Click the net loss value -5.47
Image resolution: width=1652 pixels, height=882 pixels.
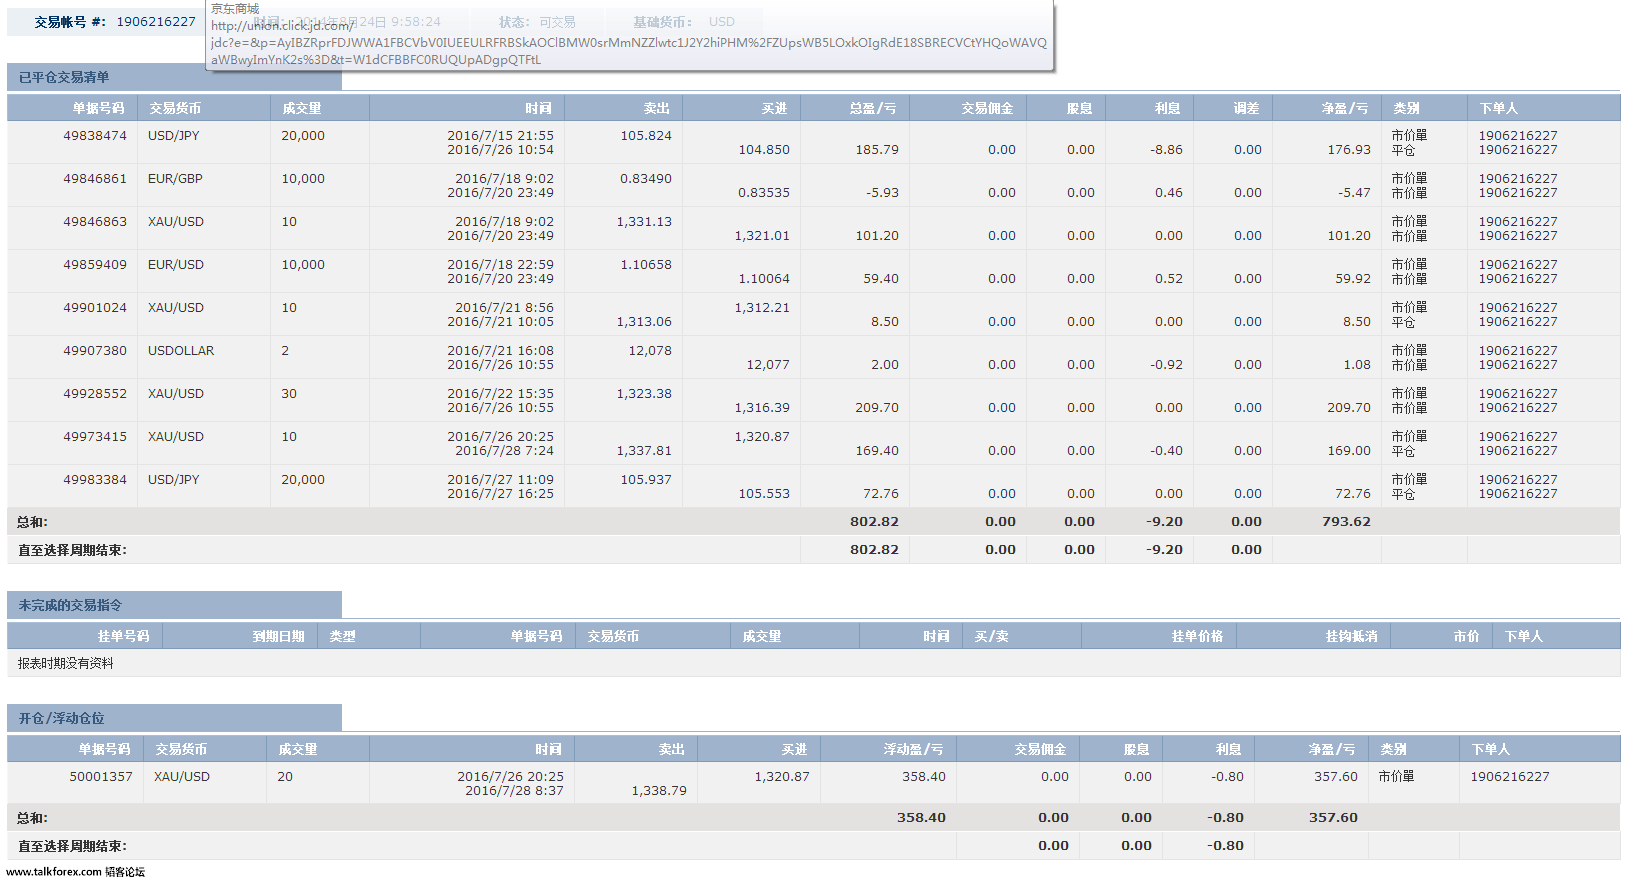coord(1354,193)
